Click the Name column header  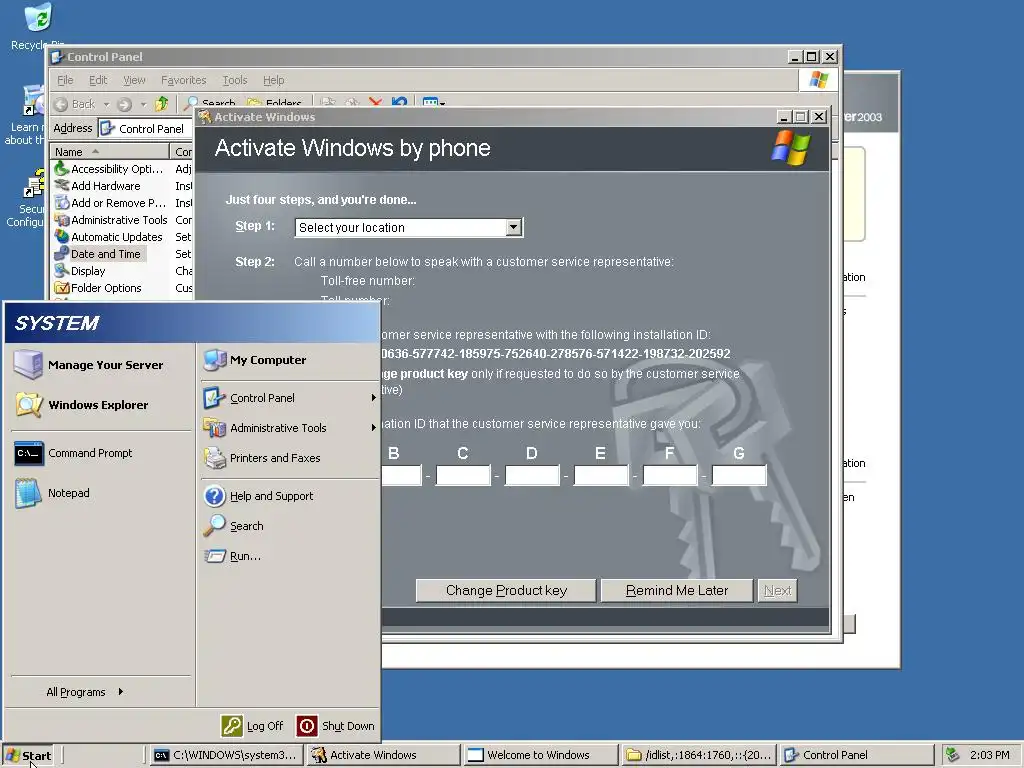110,152
